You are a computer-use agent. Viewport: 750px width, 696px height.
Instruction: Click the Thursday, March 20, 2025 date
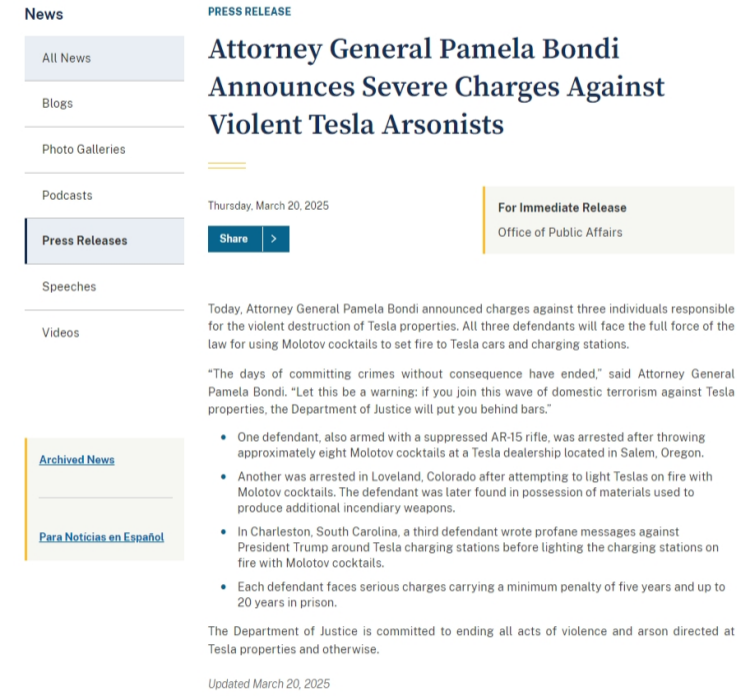coord(268,206)
